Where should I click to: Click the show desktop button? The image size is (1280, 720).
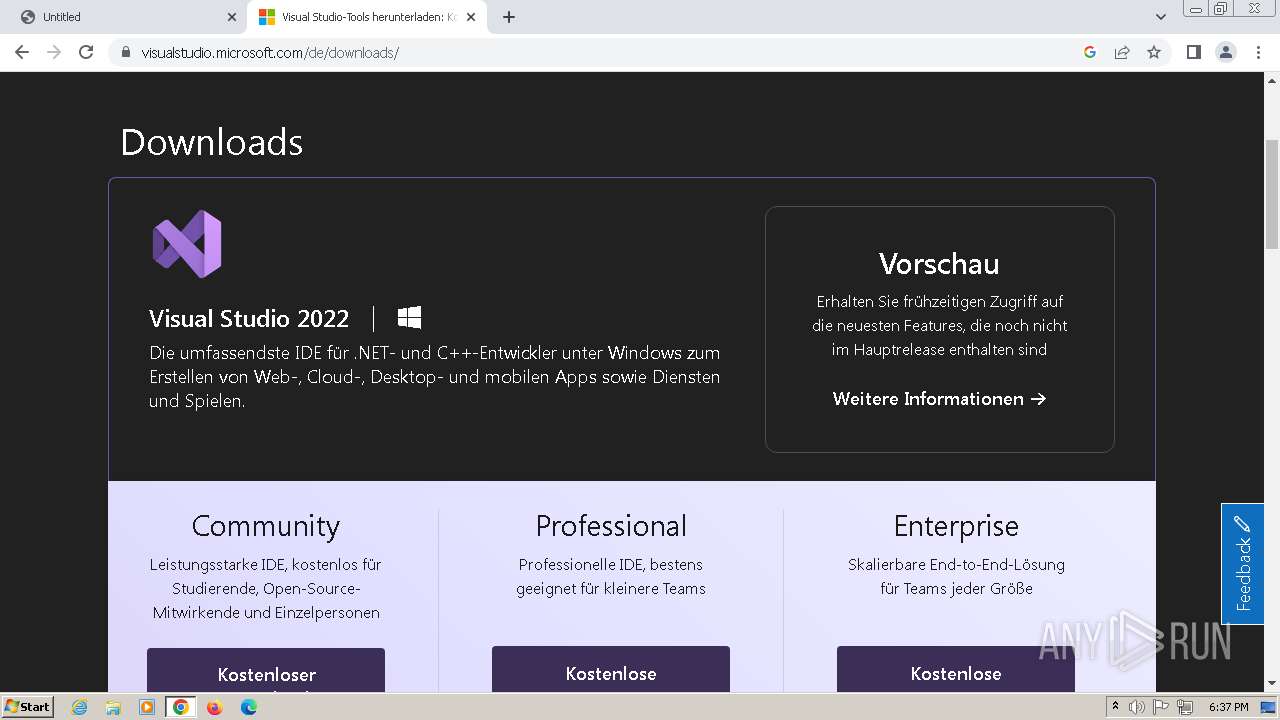(1268, 707)
